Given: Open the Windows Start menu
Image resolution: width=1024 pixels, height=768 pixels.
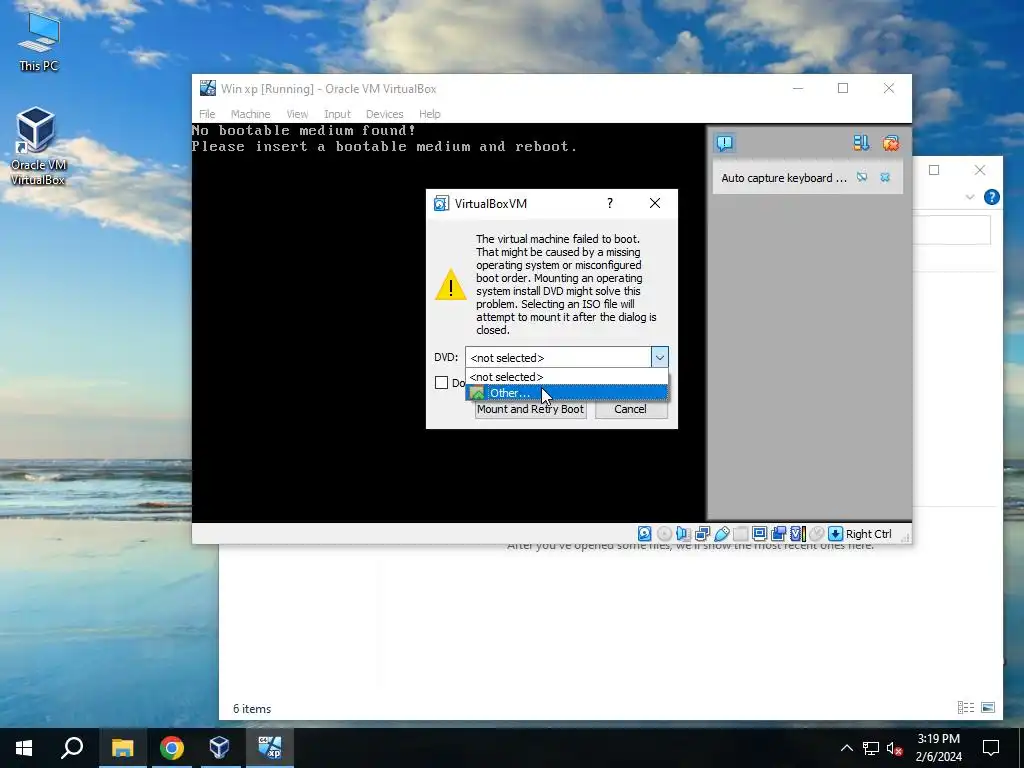Looking at the screenshot, I should coord(24,748).
